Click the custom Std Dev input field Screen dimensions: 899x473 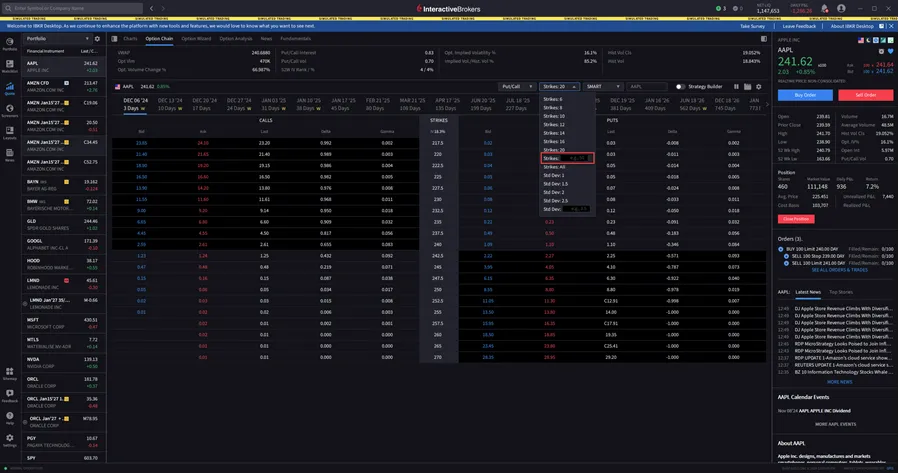[x=576, y=209]
